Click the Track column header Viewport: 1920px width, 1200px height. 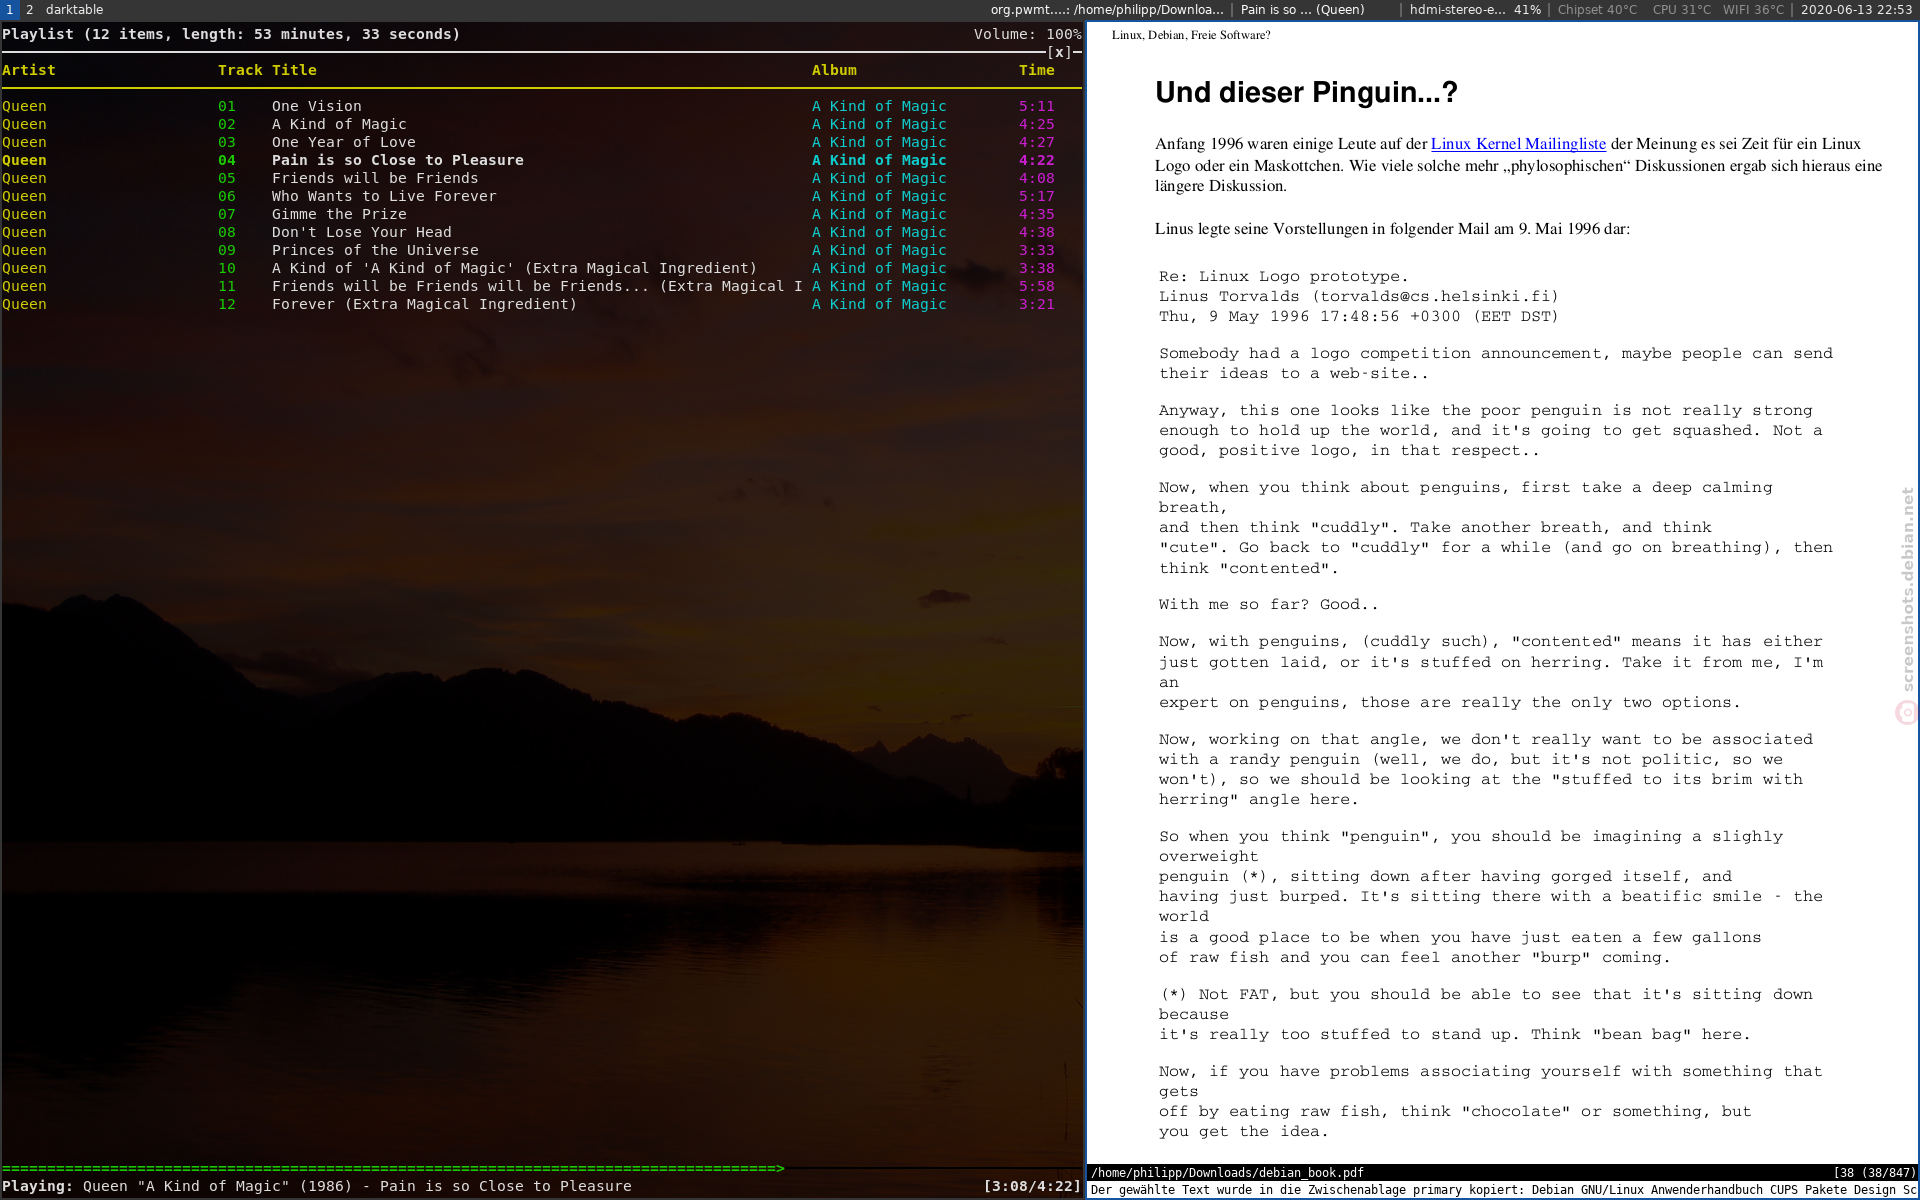[x=240, y=70]
